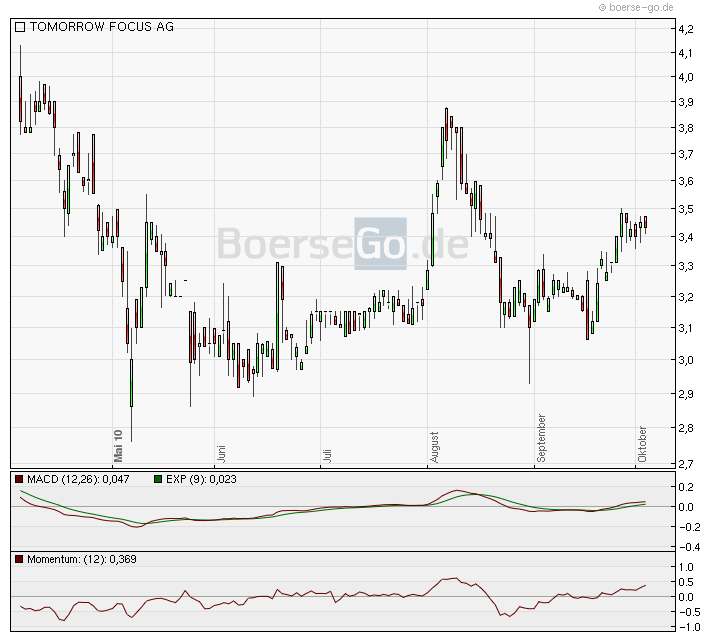Click the 2,7 price axis value
This screenshot has width=720, height=641.
click(686, 464)
